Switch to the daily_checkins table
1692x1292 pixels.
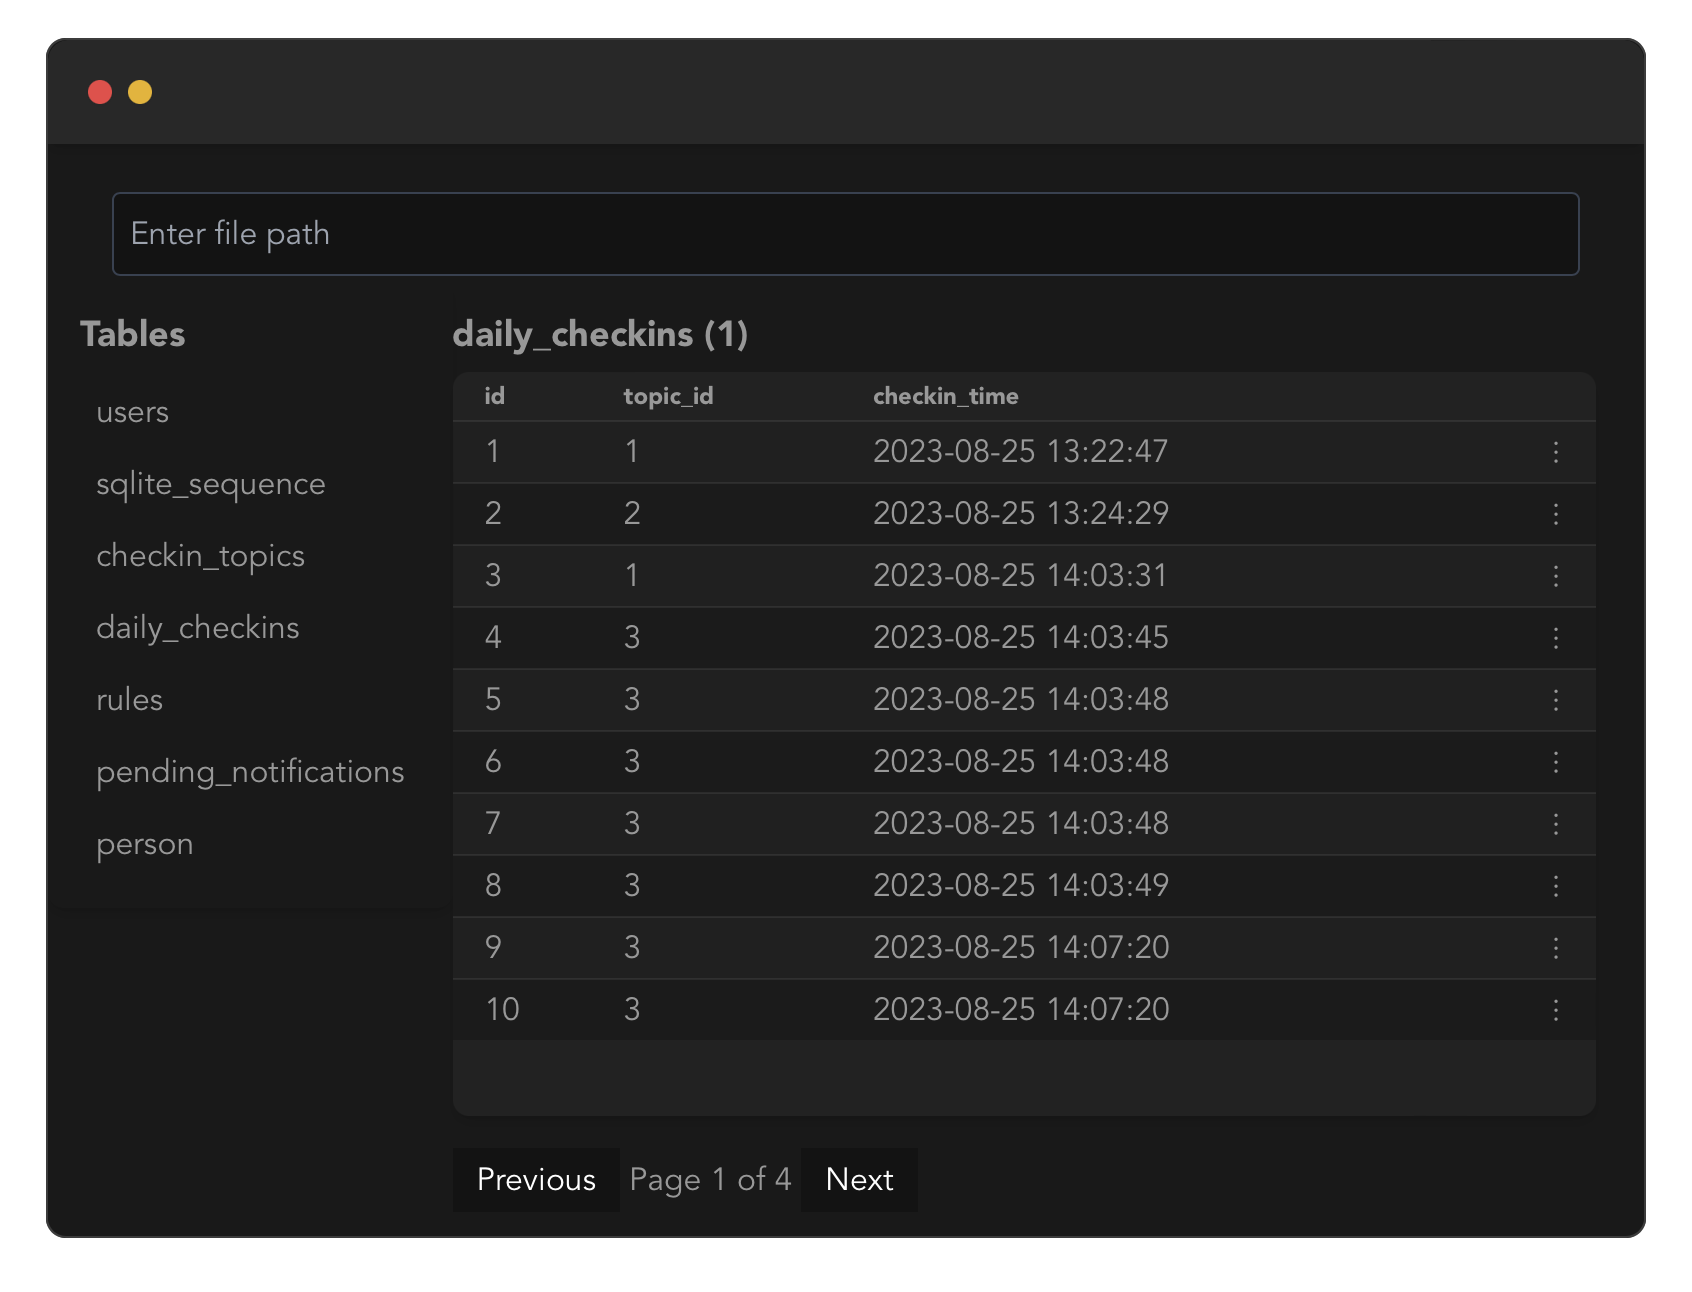click(x=198, y=628)
